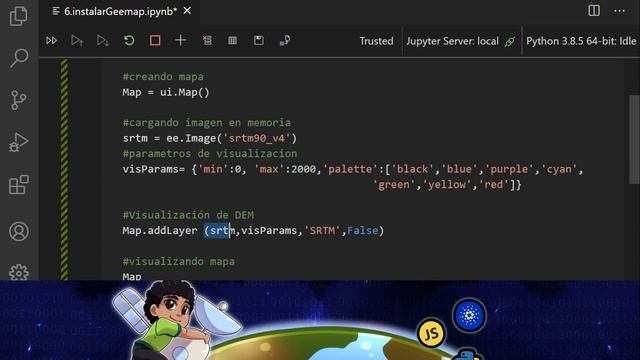The height and width of the screenshot is (360, 640).
Task: Click the Jupyter server connection plug icon
Action: tap(510, 41)
